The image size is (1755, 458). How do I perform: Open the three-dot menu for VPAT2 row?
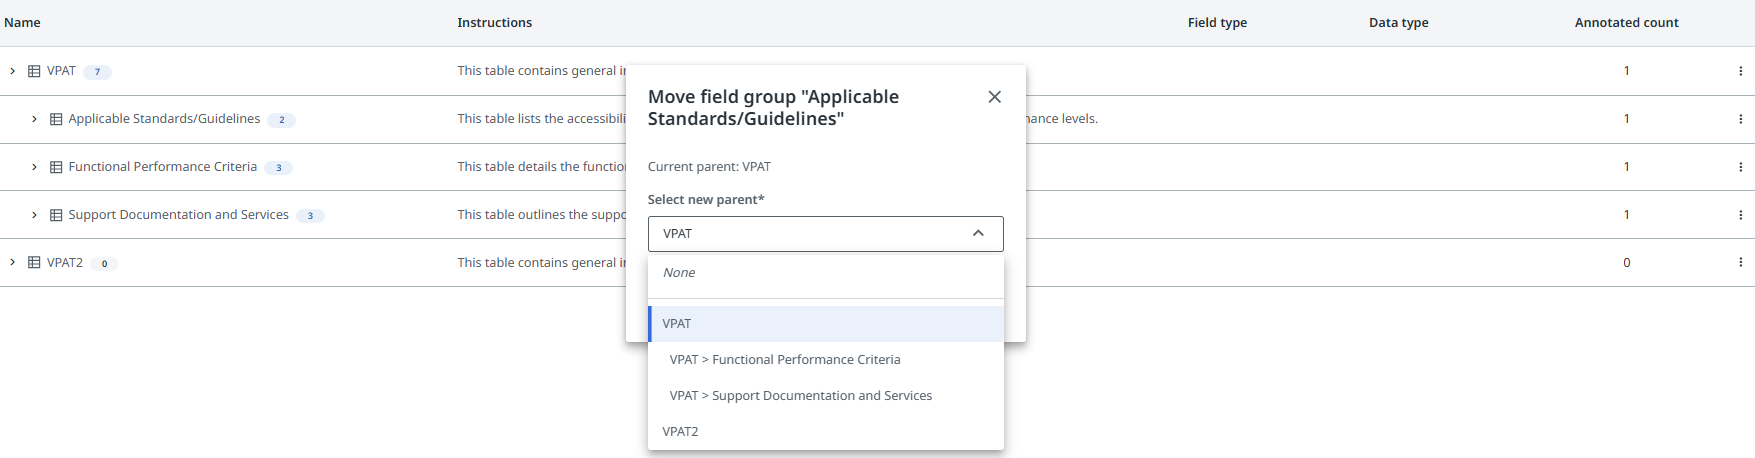pyautogui.click(x=1740, y=263)
